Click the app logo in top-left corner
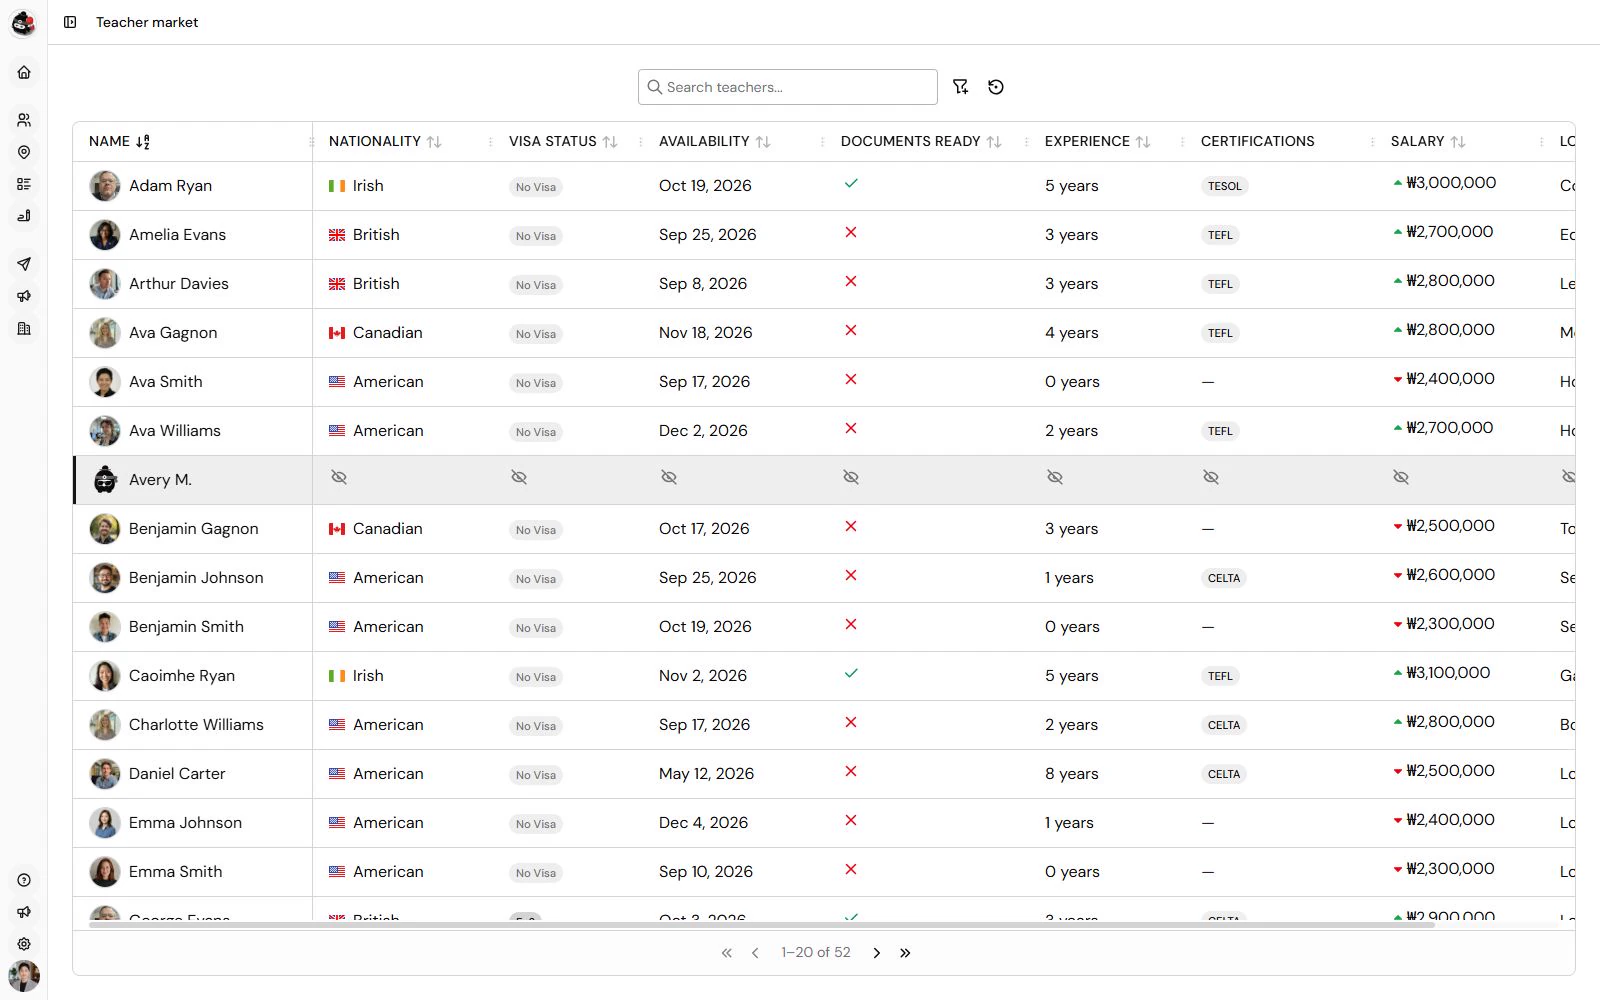The height and width of the screenshot is (1000, 1600). pyautogui.click(x=24, y=22)
